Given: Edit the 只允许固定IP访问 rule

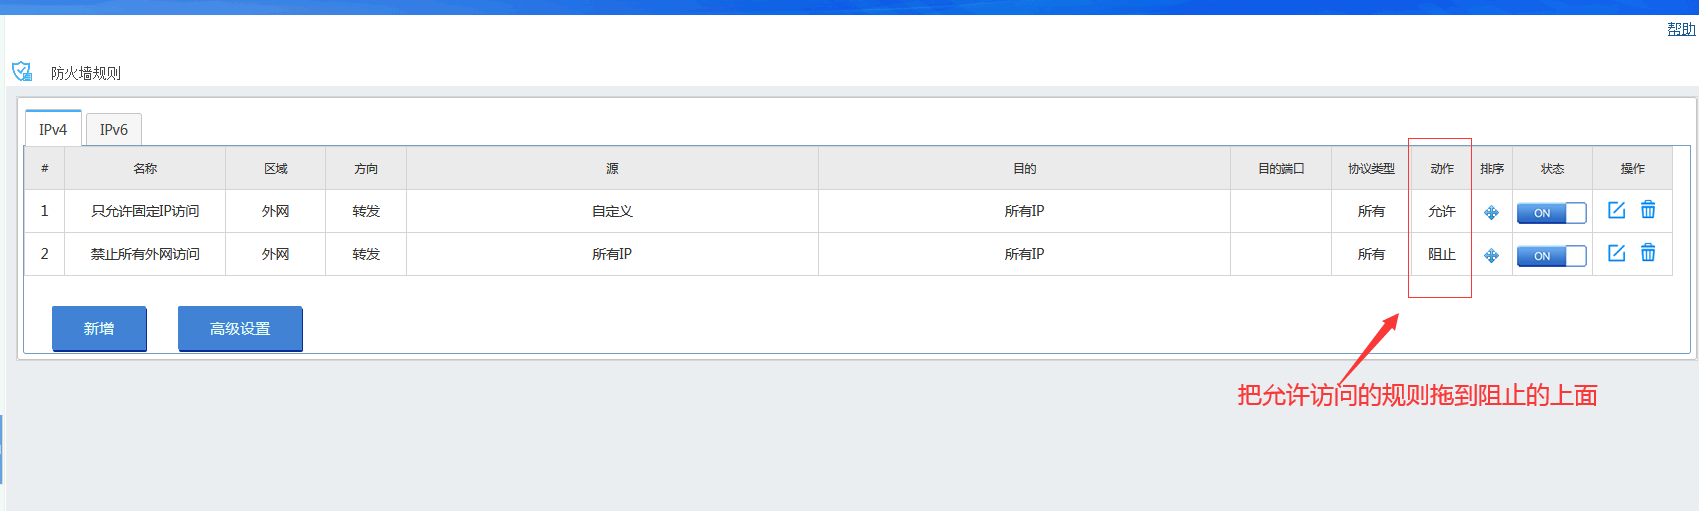Looking at the screenshot, I should click(1616, 210).
